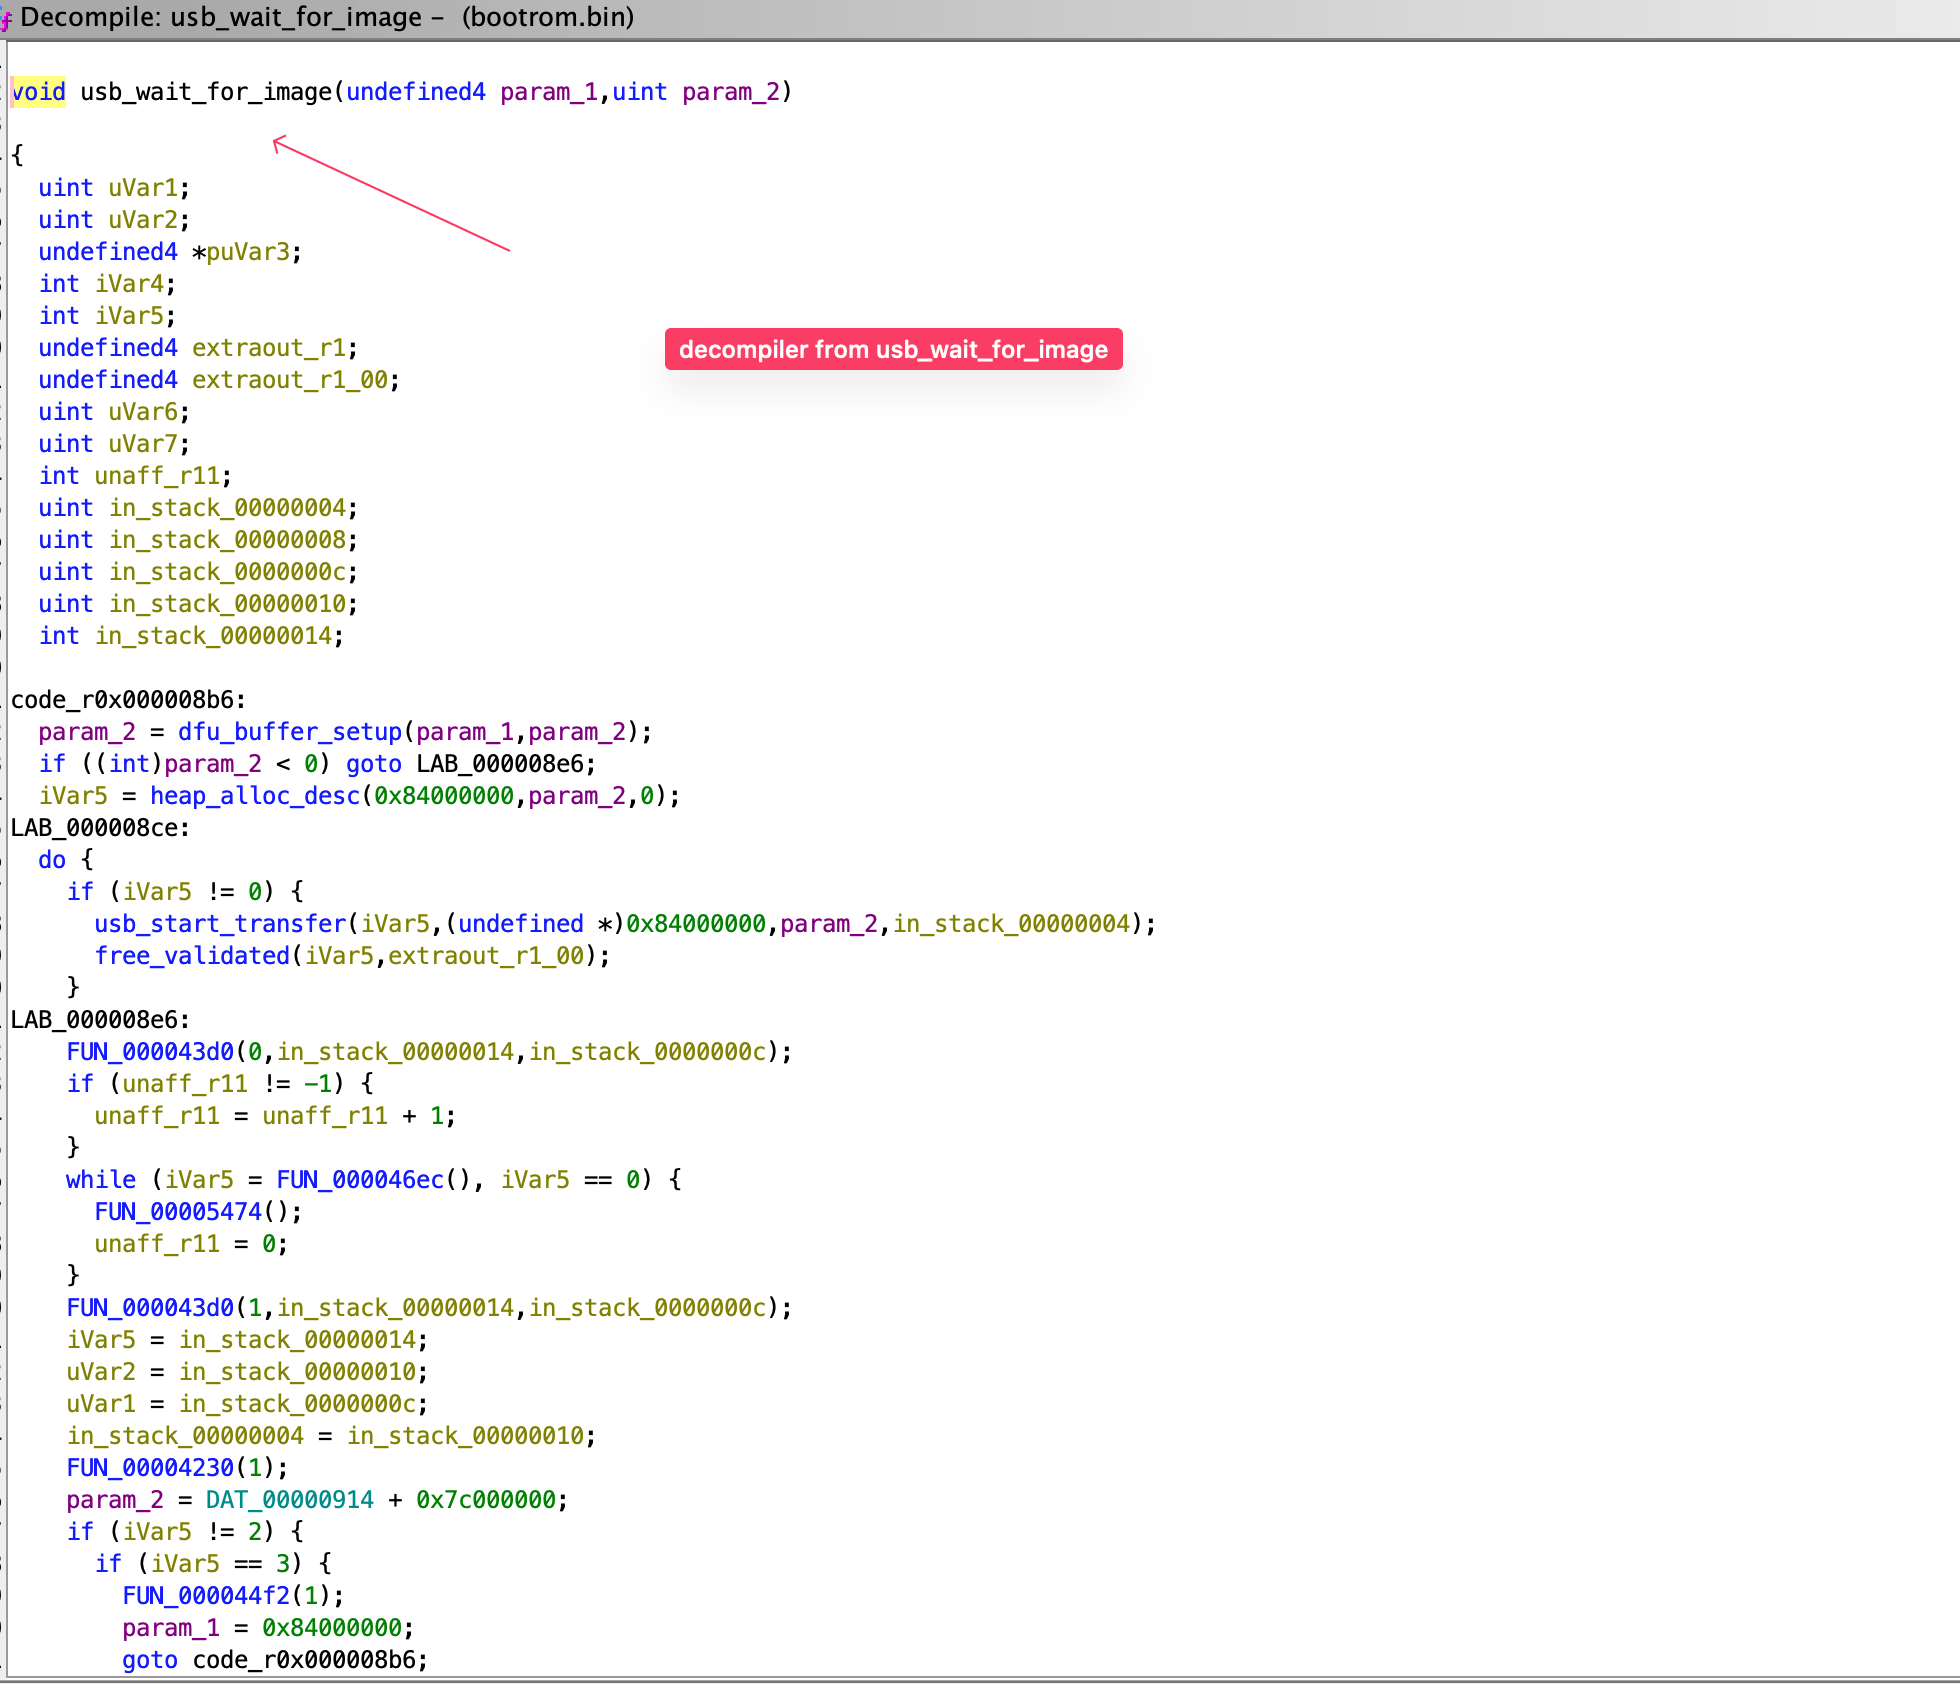Image resolution: width=1960 pixels, height=1684 pixels.
Task: Click 'param_1 = 0x84000000;' assignment
Action: click(x=268, y=1628)
